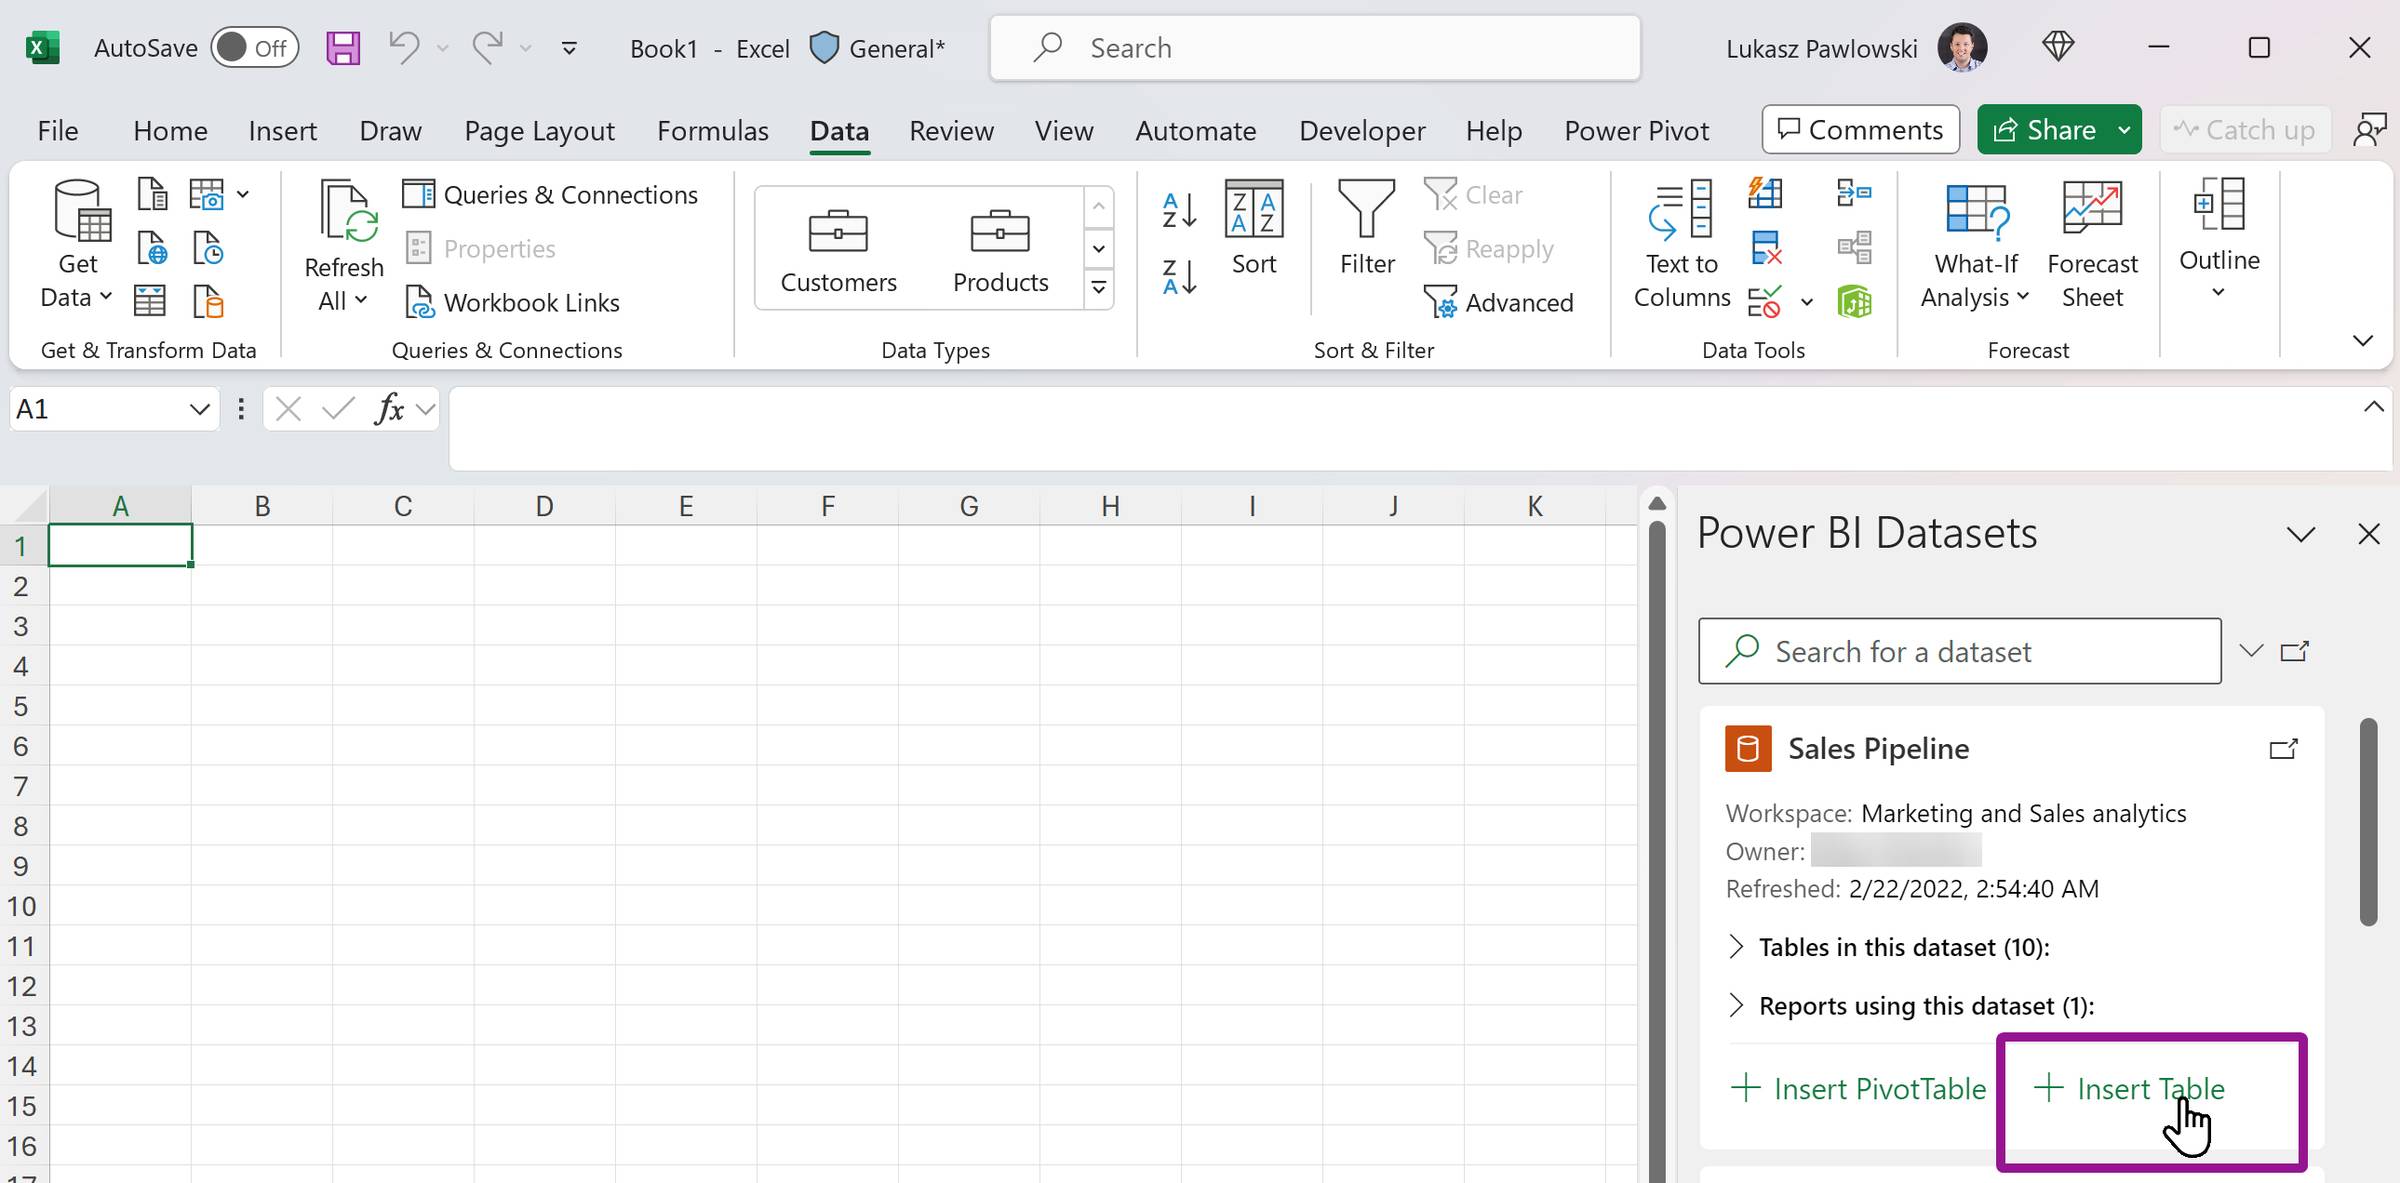2400x1183 pixels.
Task: Open Power BI Datasets pane options
Action: point(2301,534)
